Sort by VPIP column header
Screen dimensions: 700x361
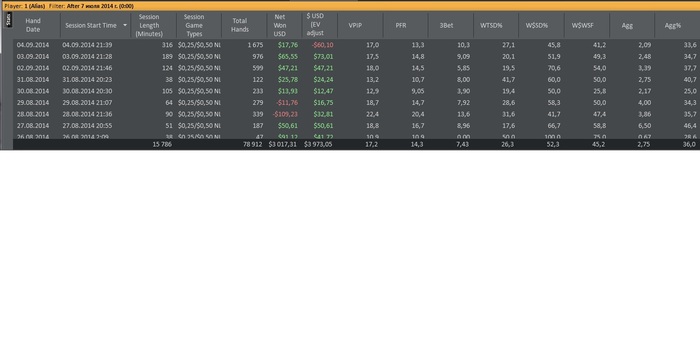point(355,25)
